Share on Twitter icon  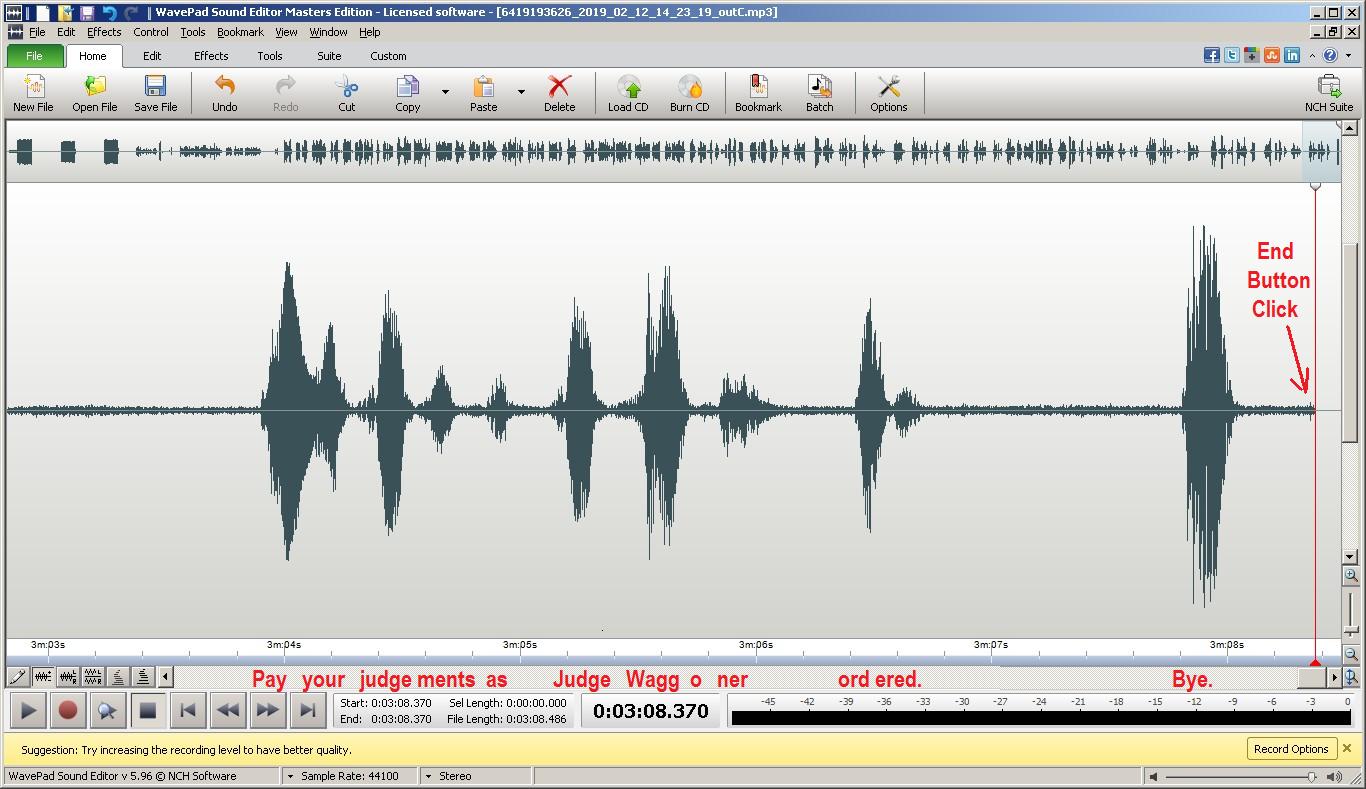[x=1231, y=56]
